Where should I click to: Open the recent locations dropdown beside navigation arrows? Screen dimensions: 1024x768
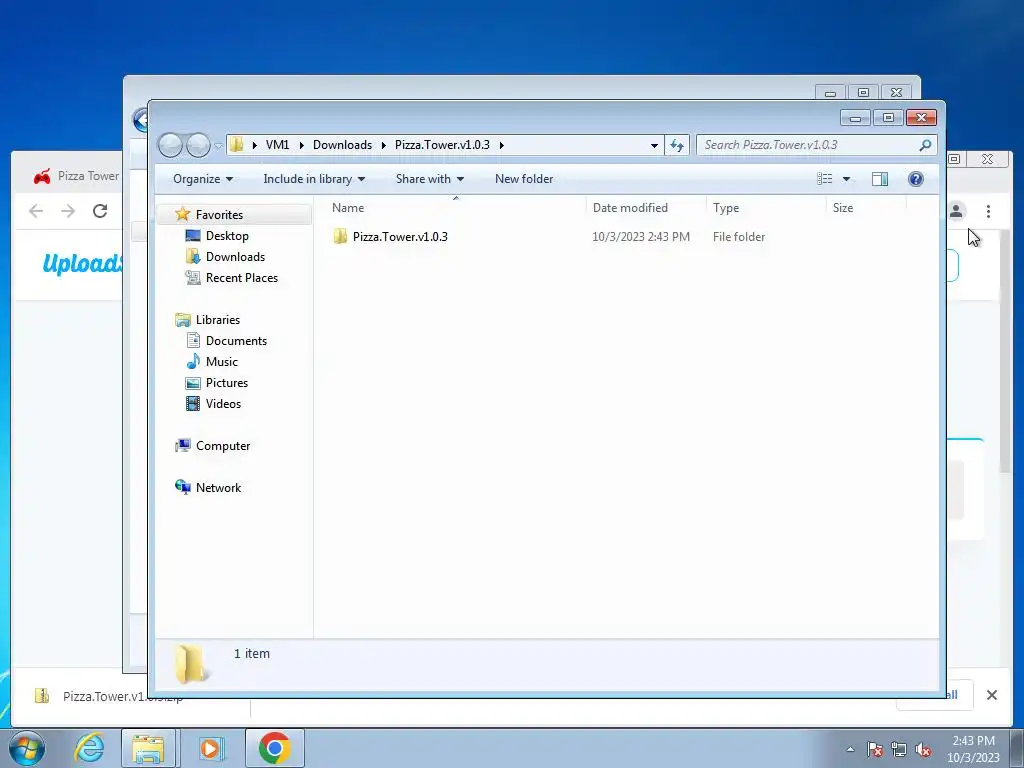218,146
